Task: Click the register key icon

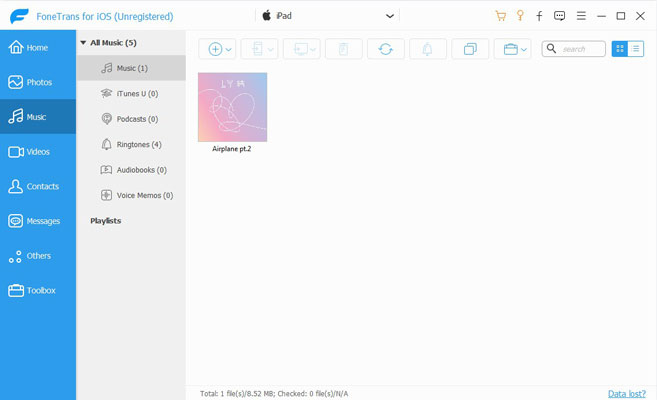Action: click(x=520, y=15)
